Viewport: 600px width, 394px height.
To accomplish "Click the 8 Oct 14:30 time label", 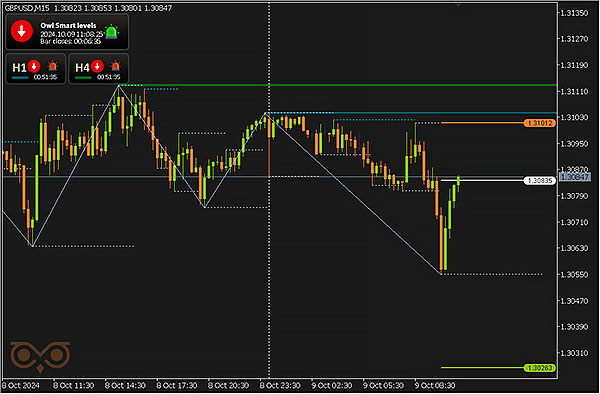I will pos(125,385).
